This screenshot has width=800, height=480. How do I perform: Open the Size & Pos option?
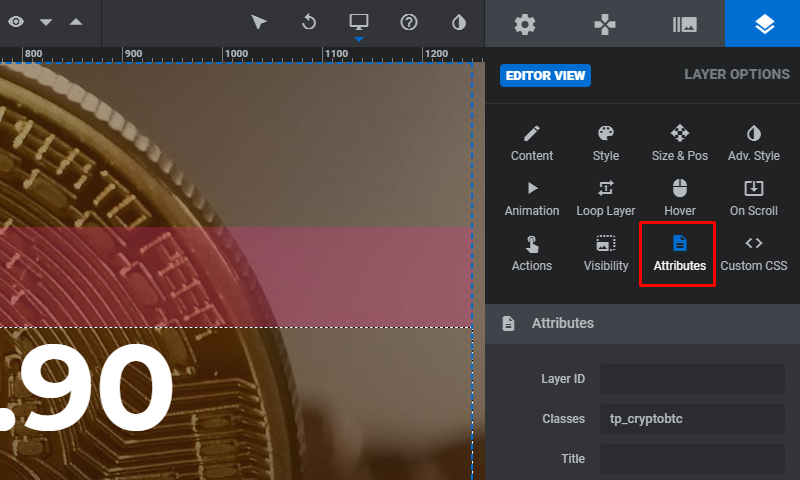[x=680, y=143]
